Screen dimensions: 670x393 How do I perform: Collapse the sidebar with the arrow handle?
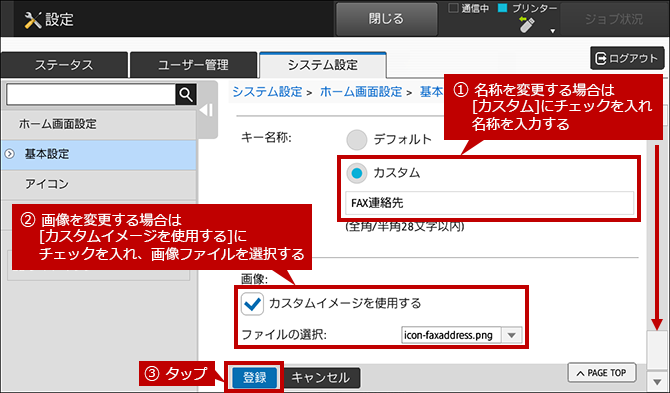pos(207,110)
